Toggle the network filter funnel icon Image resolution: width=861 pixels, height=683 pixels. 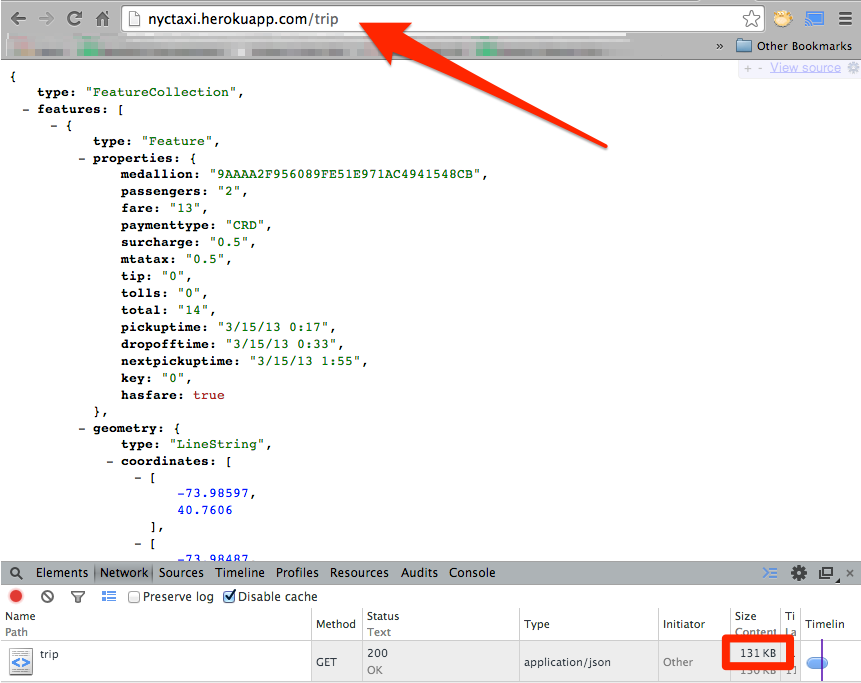78,597
